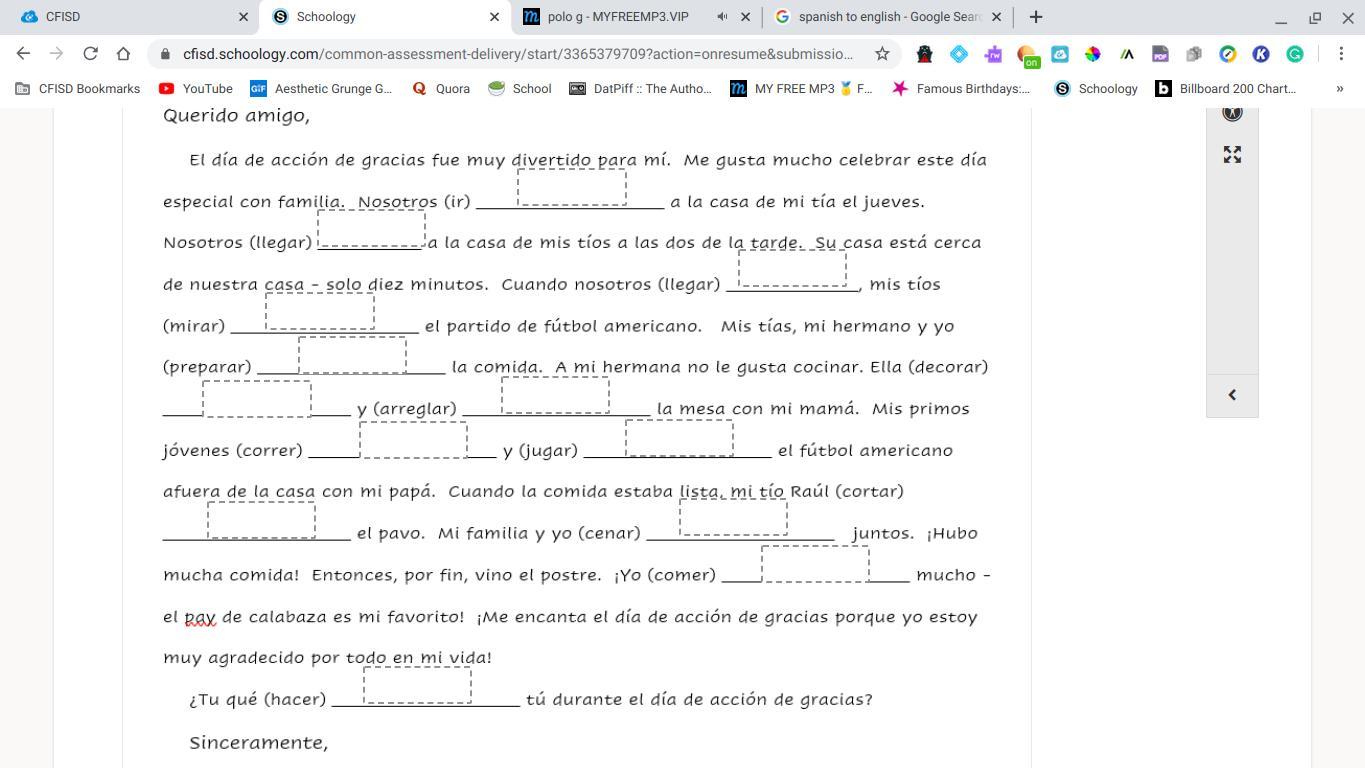Close the Schoology tab
This screenshot has height=768, width=1365.
pos(494,17)
